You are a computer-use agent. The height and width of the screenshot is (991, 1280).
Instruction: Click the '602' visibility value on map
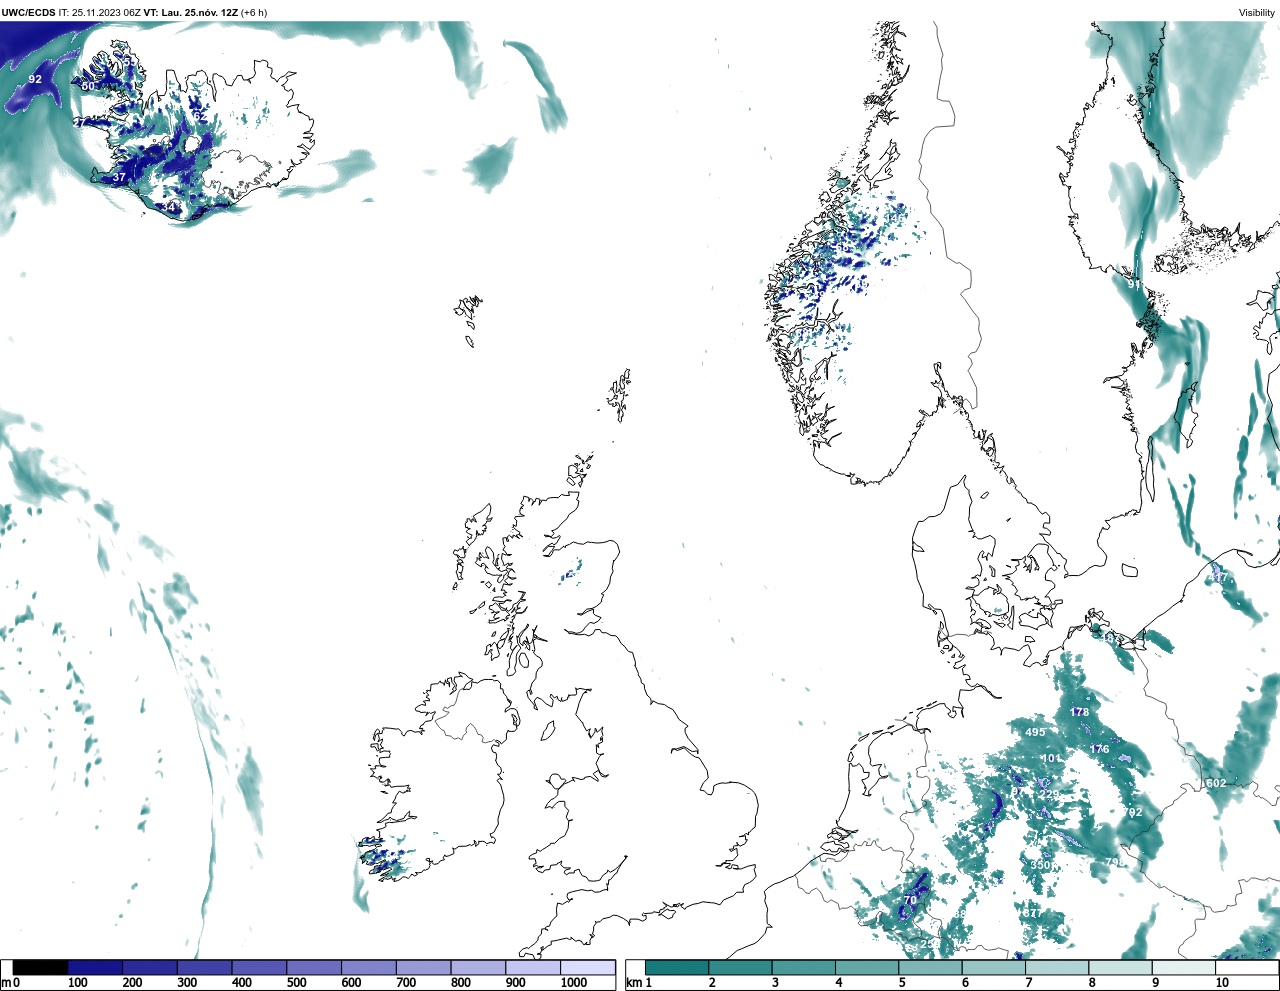[x=1216, y=783]
